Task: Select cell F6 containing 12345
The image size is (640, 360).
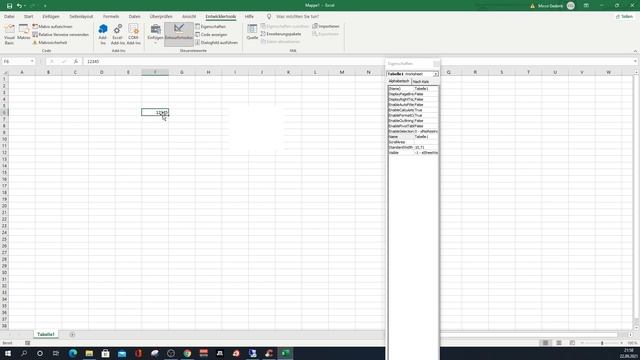Action: pyautogui.click(x=155, y=112)
